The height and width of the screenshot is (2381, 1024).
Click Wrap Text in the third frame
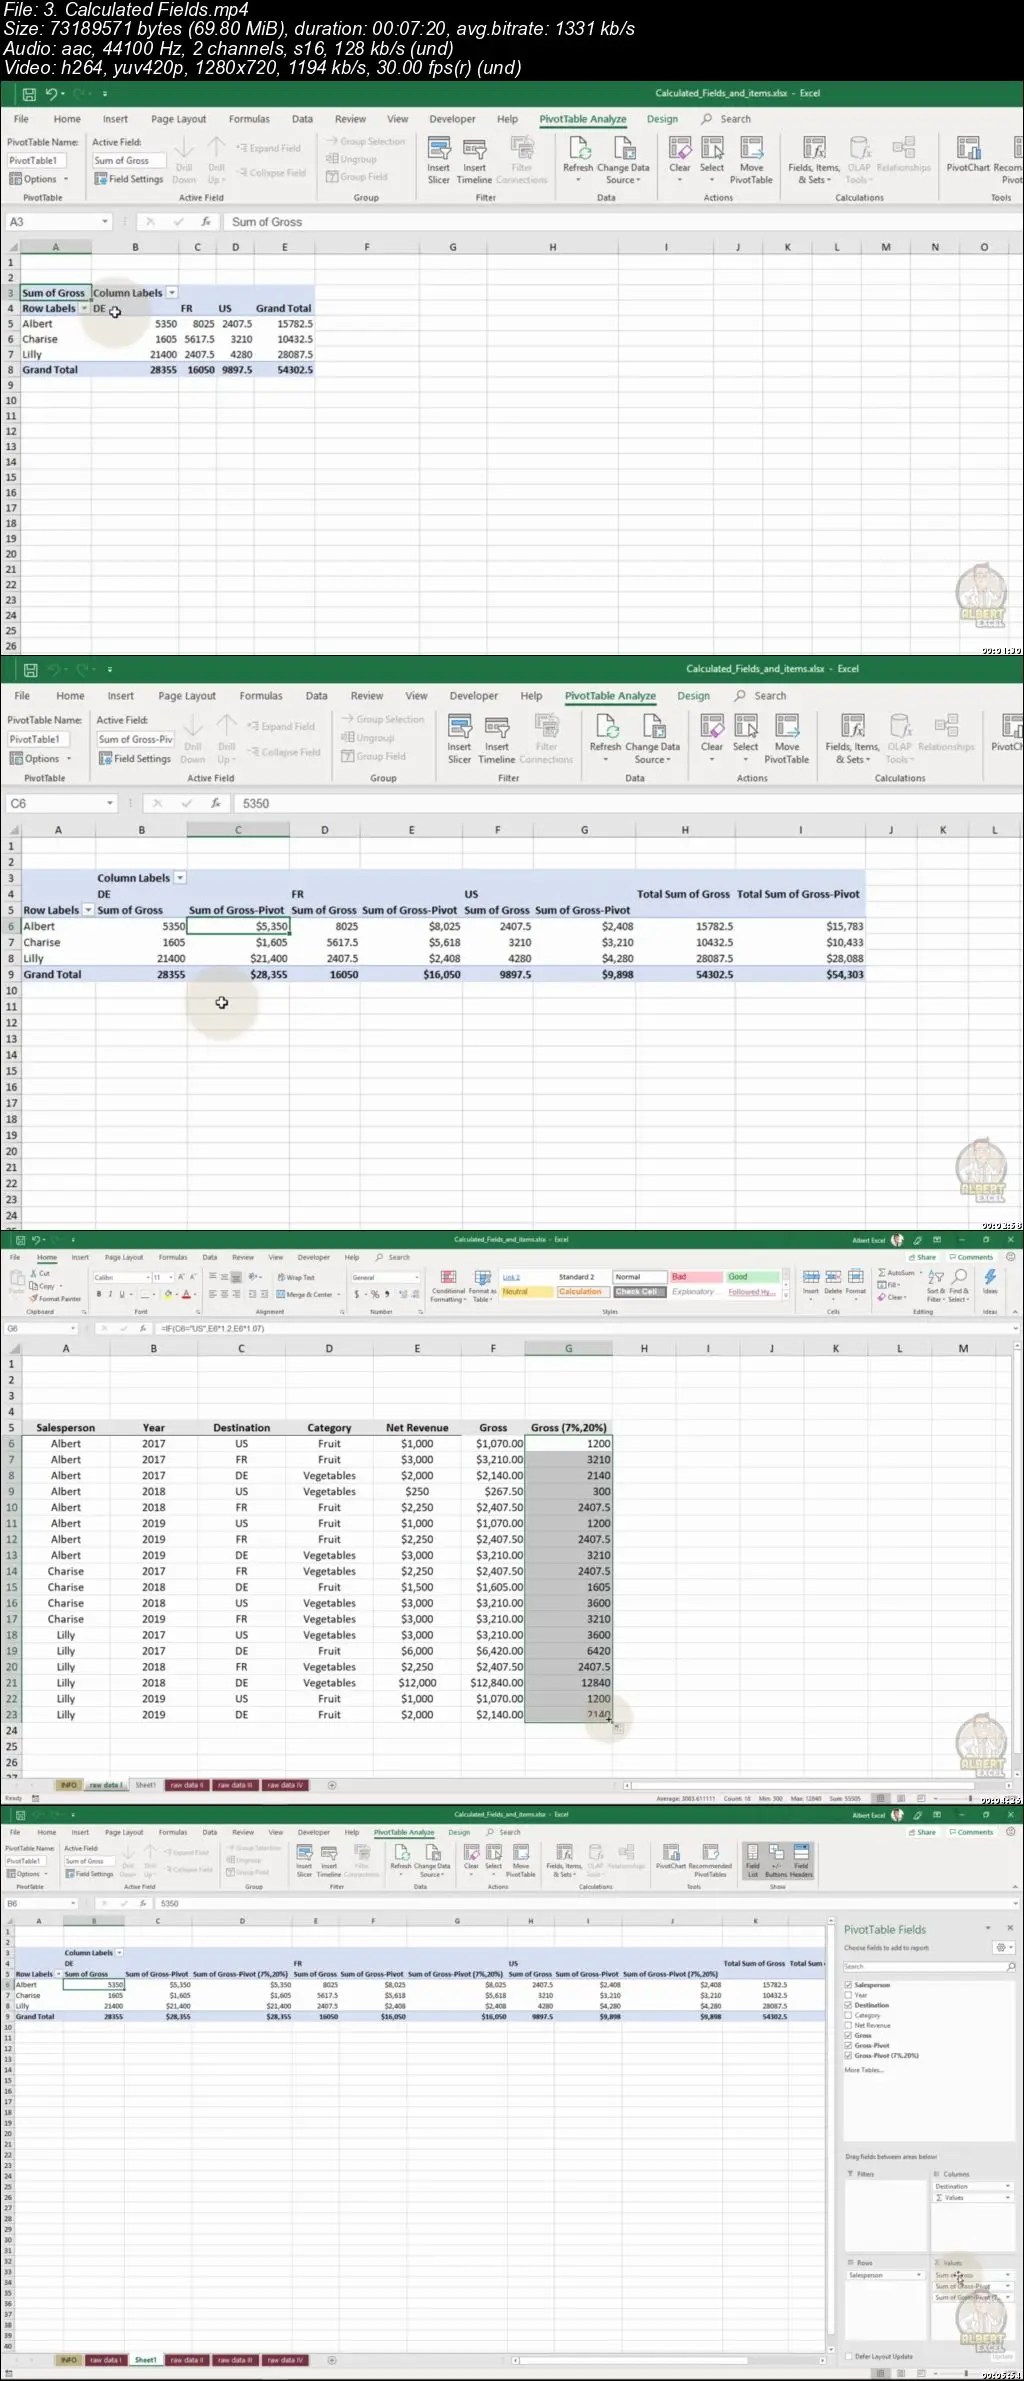(x=296, y=1277)
